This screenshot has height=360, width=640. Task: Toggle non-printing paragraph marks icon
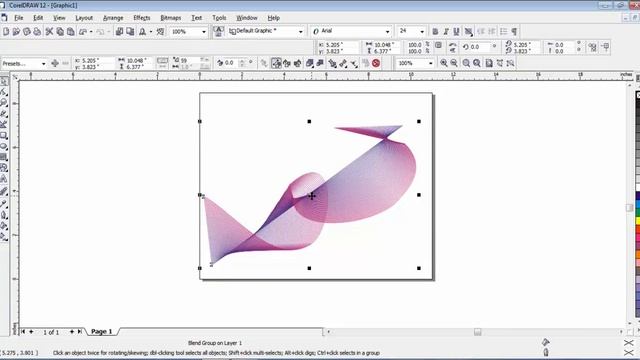(514, 31)
